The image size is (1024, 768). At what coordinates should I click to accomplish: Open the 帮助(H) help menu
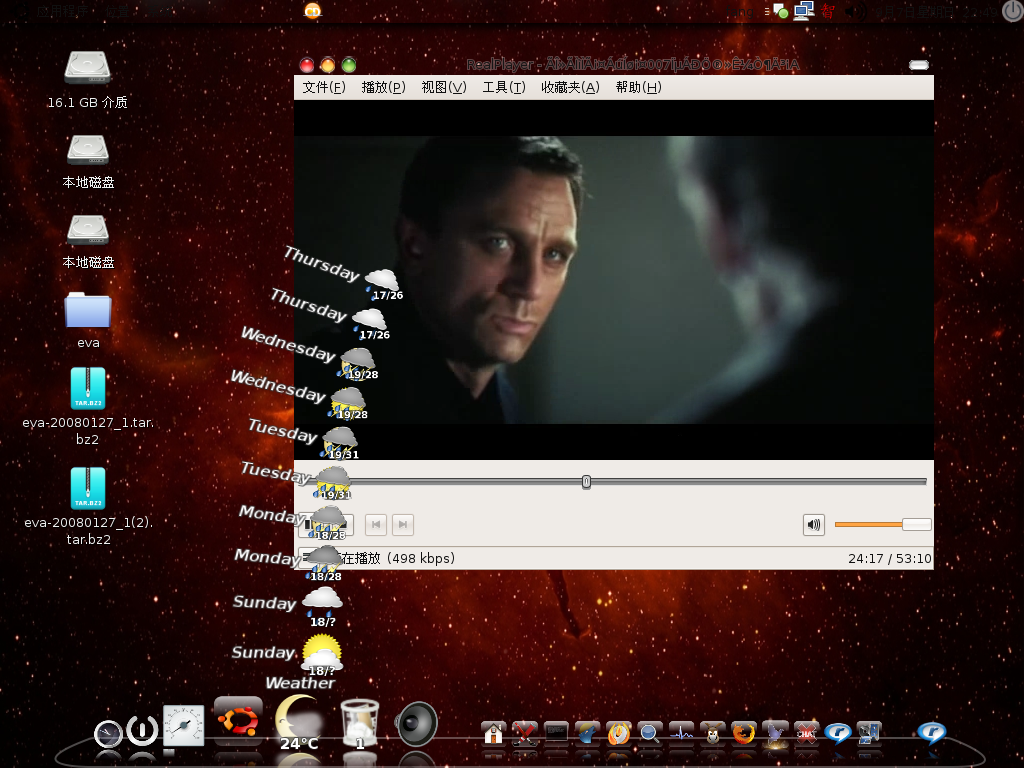coord(639,88)
